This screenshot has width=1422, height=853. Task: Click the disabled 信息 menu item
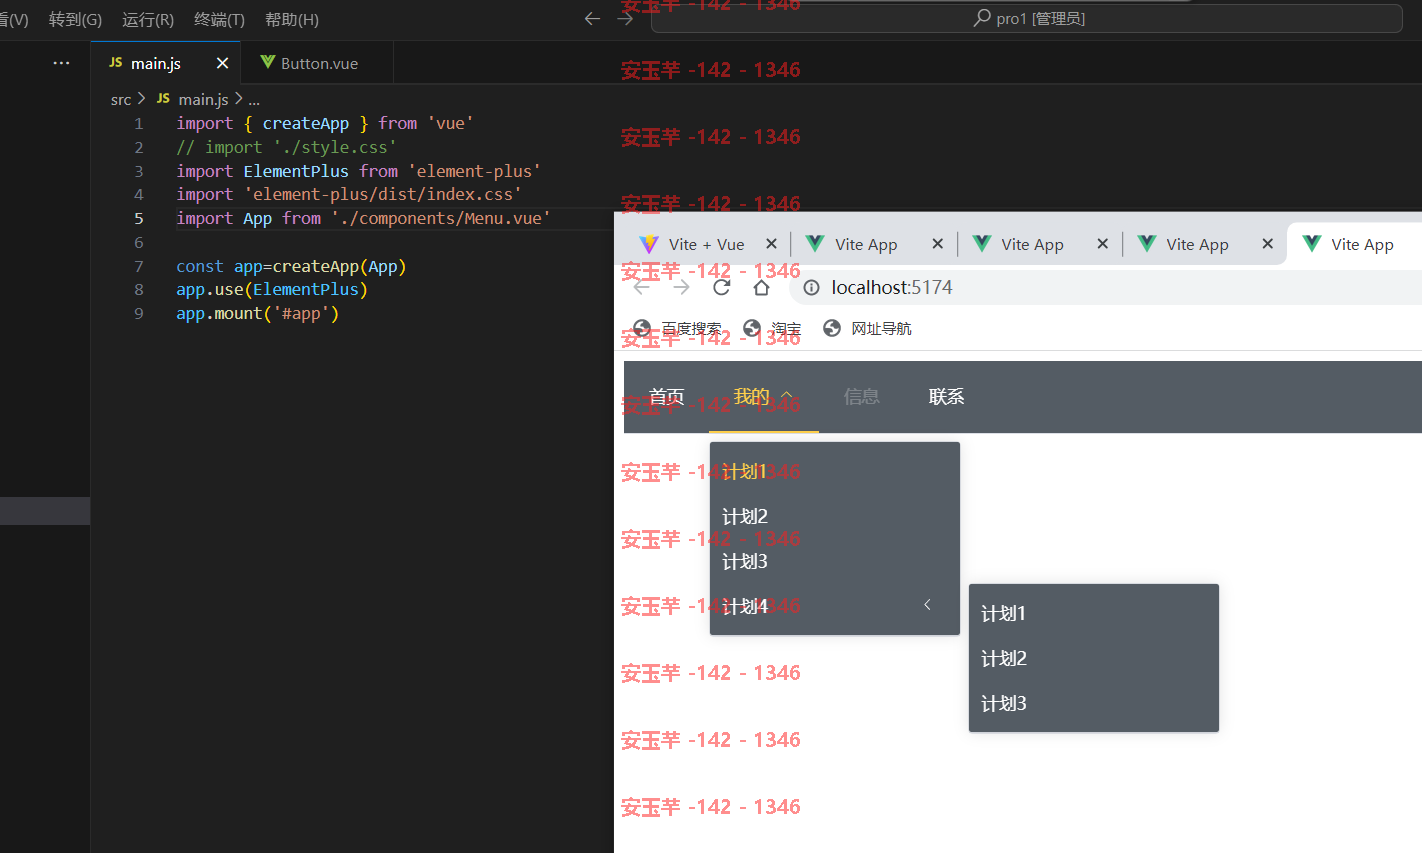862,397
